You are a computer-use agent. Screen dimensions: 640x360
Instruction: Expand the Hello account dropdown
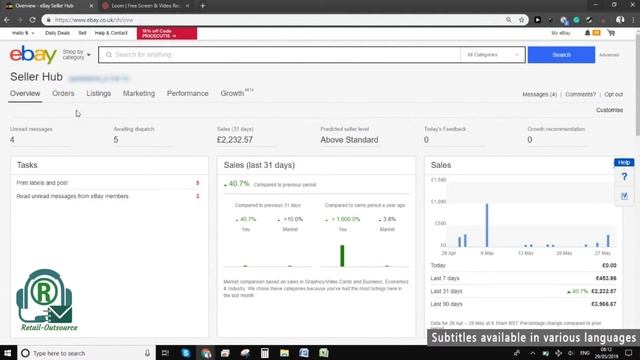coord(23,33)
